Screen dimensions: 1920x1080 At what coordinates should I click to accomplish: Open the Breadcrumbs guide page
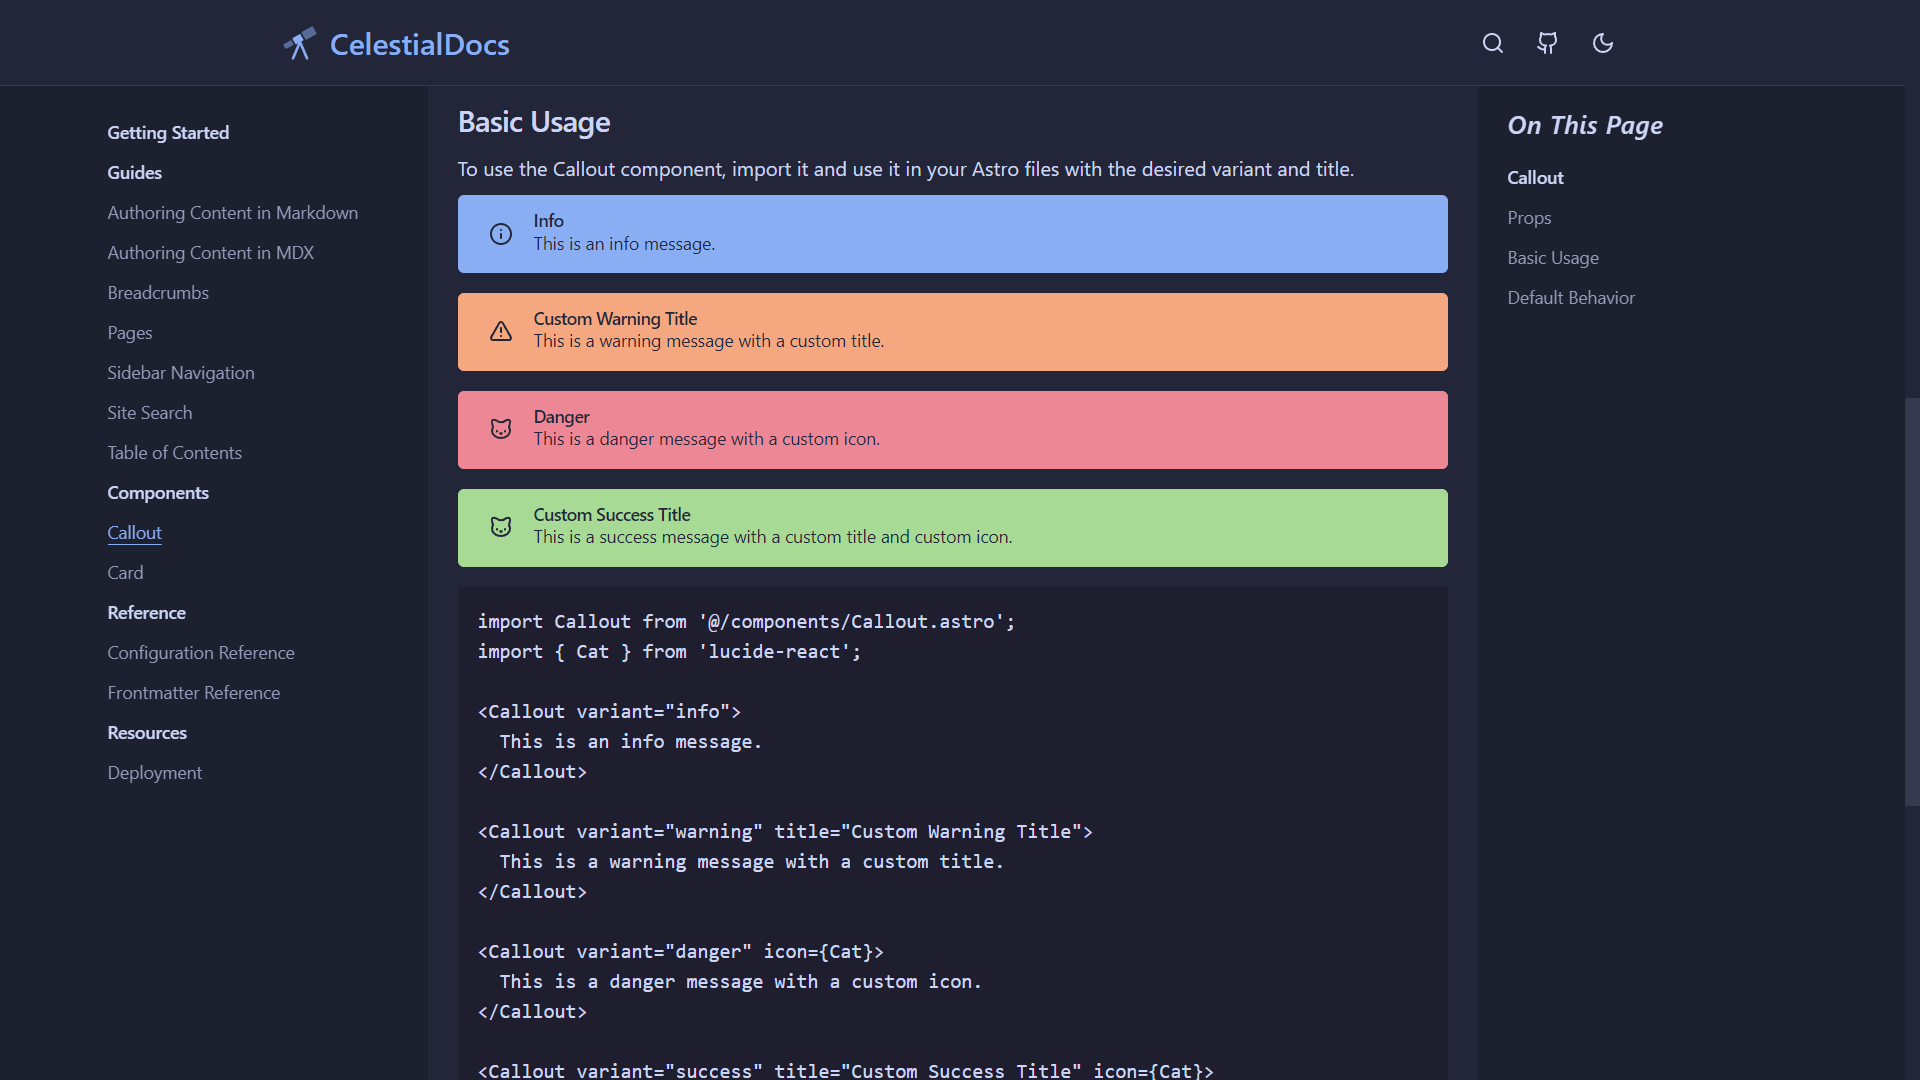tap(158, 293)
